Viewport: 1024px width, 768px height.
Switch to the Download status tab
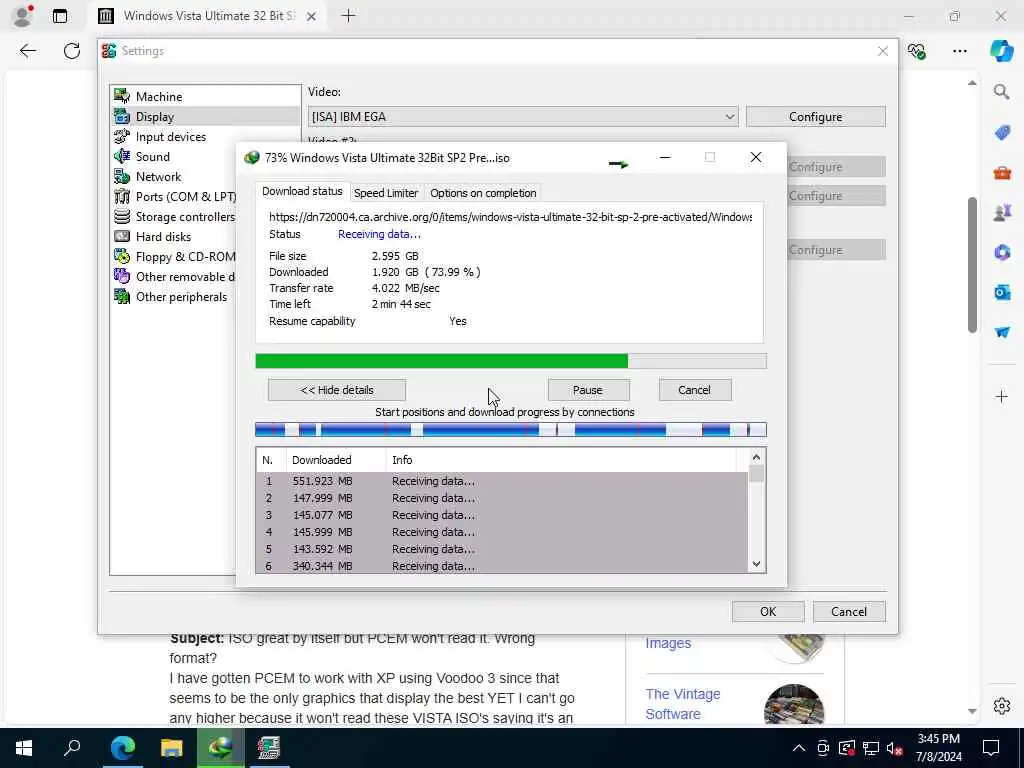click(302, 191)
